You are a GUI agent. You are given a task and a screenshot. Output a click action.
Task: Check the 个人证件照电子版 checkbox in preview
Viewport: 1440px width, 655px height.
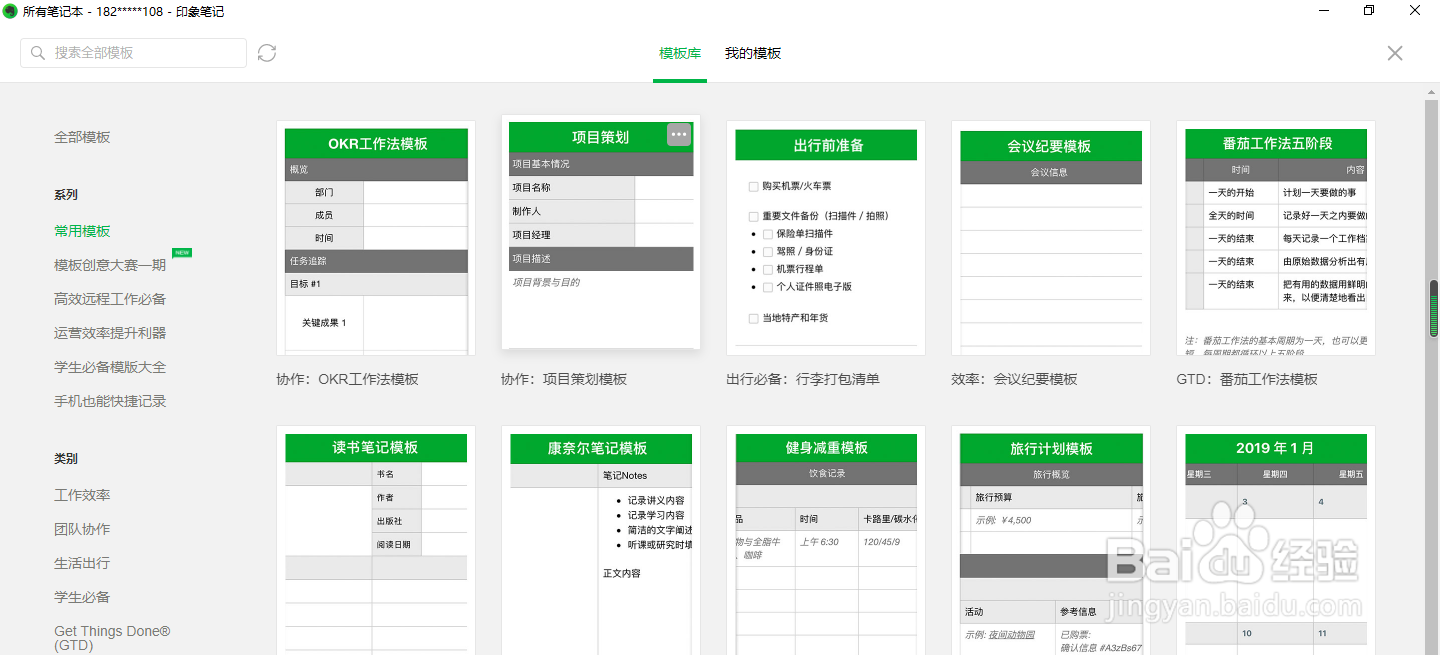[x=768, y=287]
